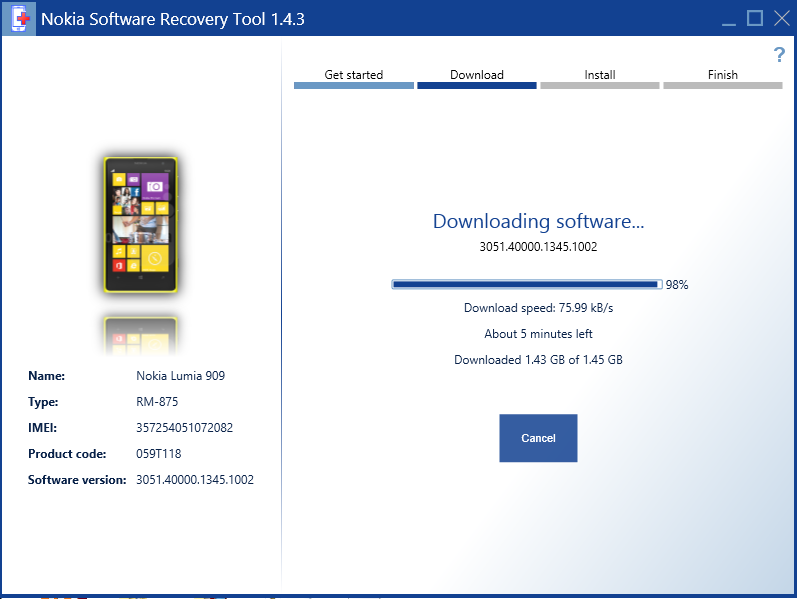Screen dimensions: 797x599
Task: Click the IMEI number 357254051072082
Action: pos(185,428)
